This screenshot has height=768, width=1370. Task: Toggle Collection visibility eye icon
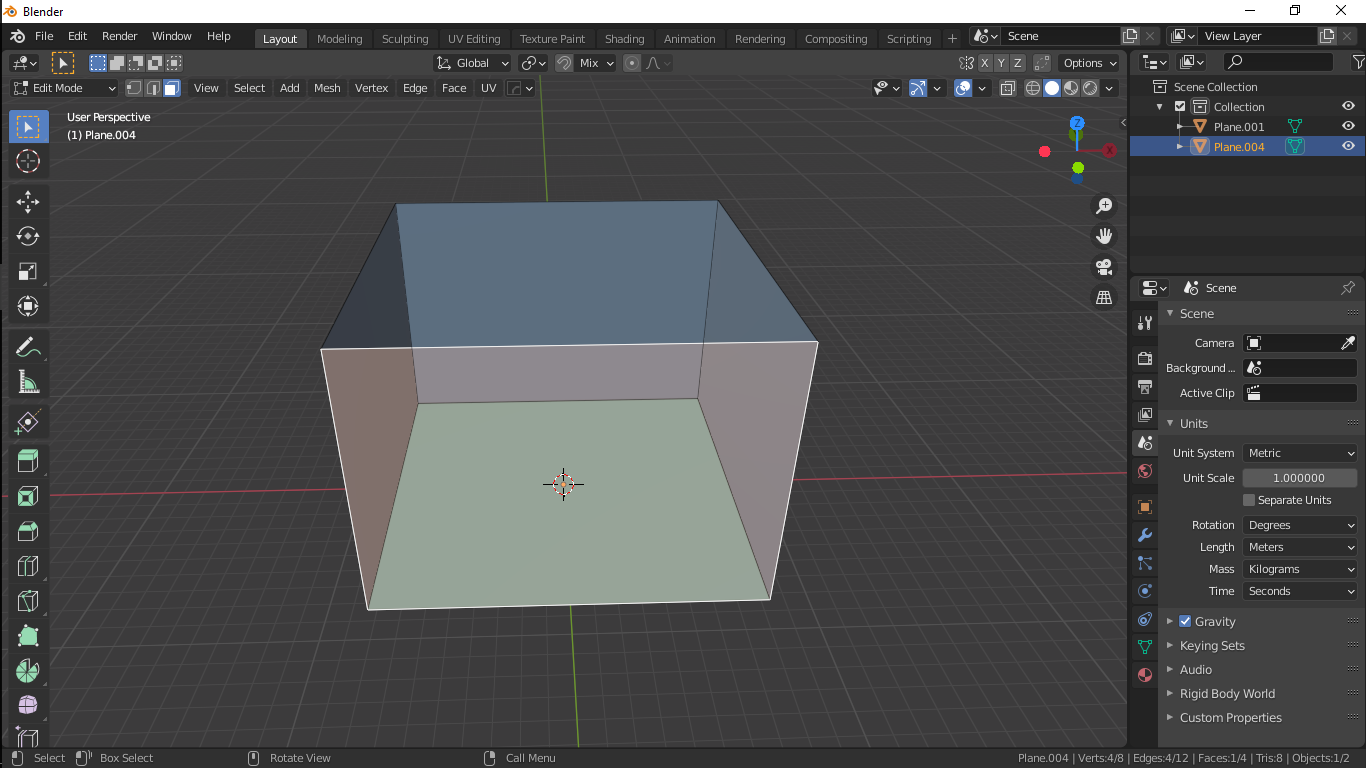pyautogui.click(x=1348, y=107)
